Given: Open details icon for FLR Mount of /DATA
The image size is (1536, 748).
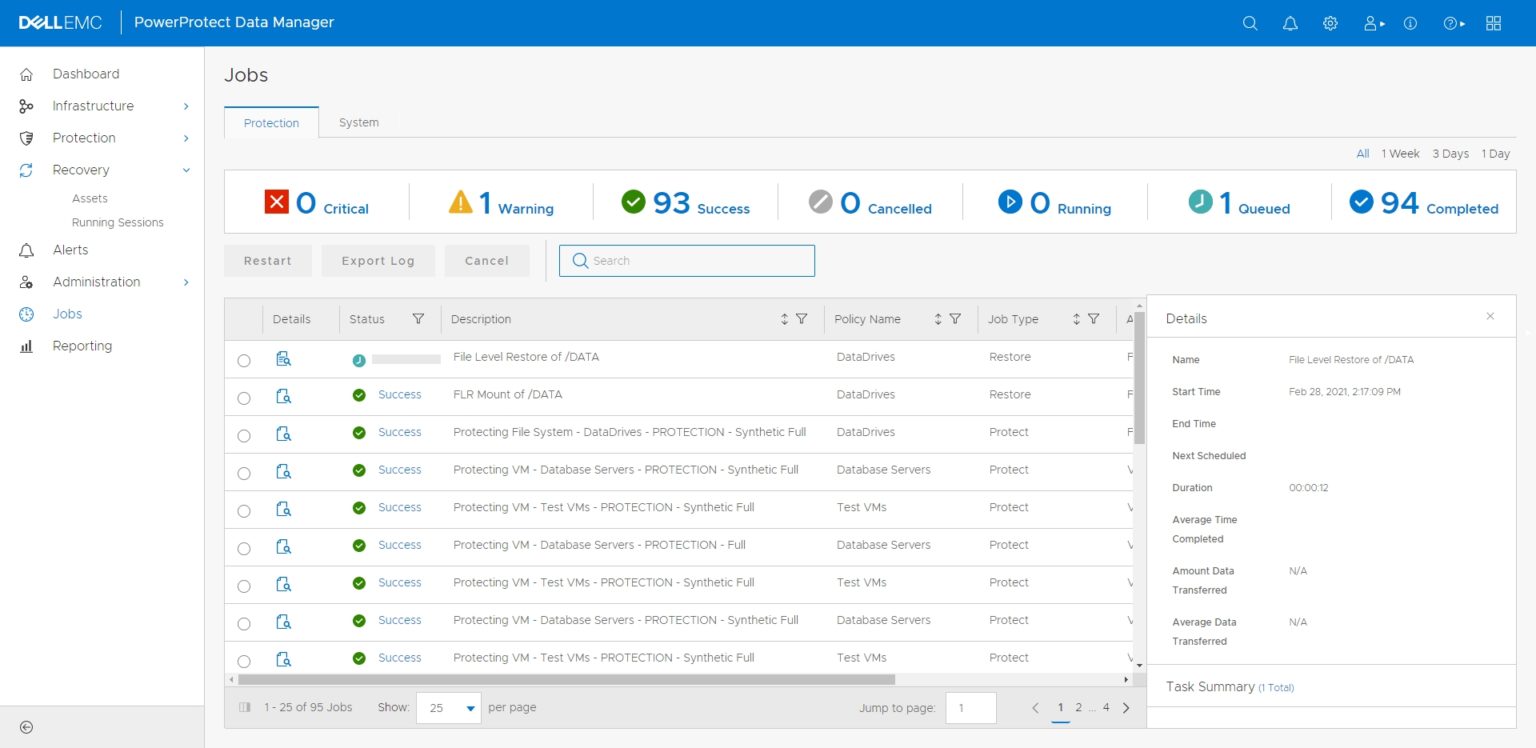Looking at the screenshot, I should [x=283, y=396].
